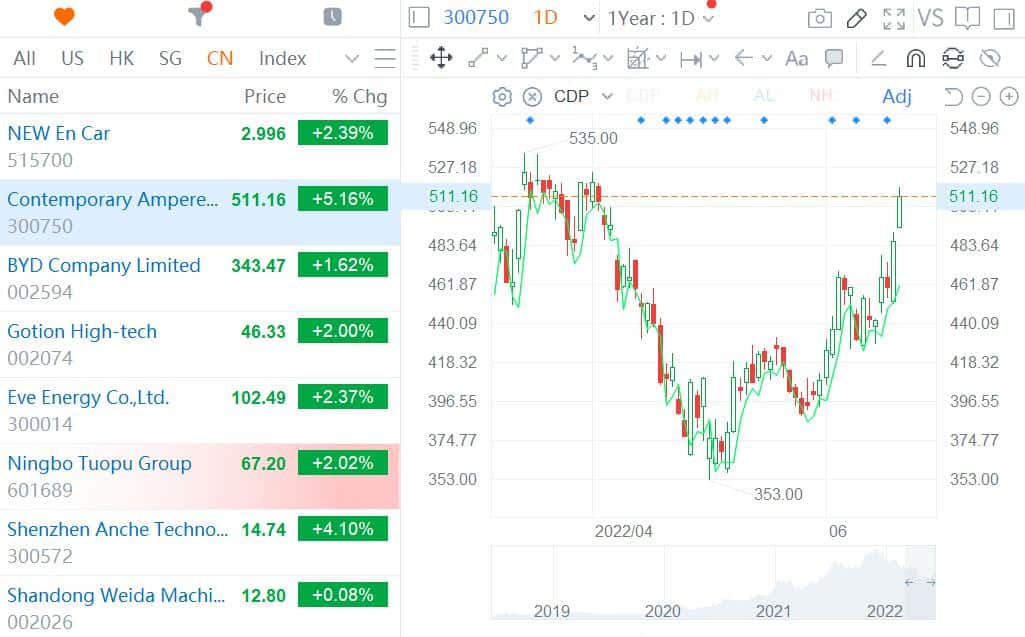Zoom in using the plus control
Screen dimensions: 1025x637
click(1010, 97)
